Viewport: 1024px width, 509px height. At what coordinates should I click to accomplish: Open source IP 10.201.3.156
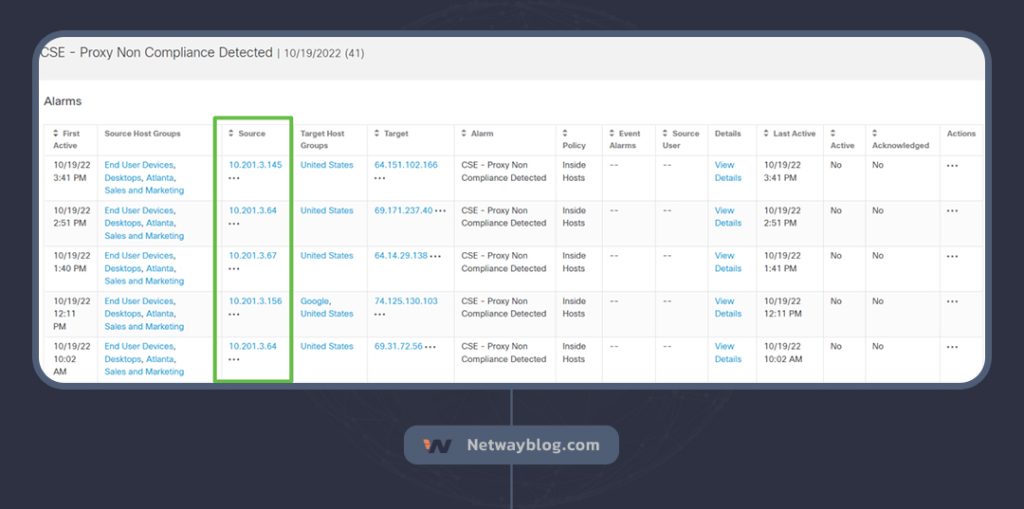(x=255, y=301)
